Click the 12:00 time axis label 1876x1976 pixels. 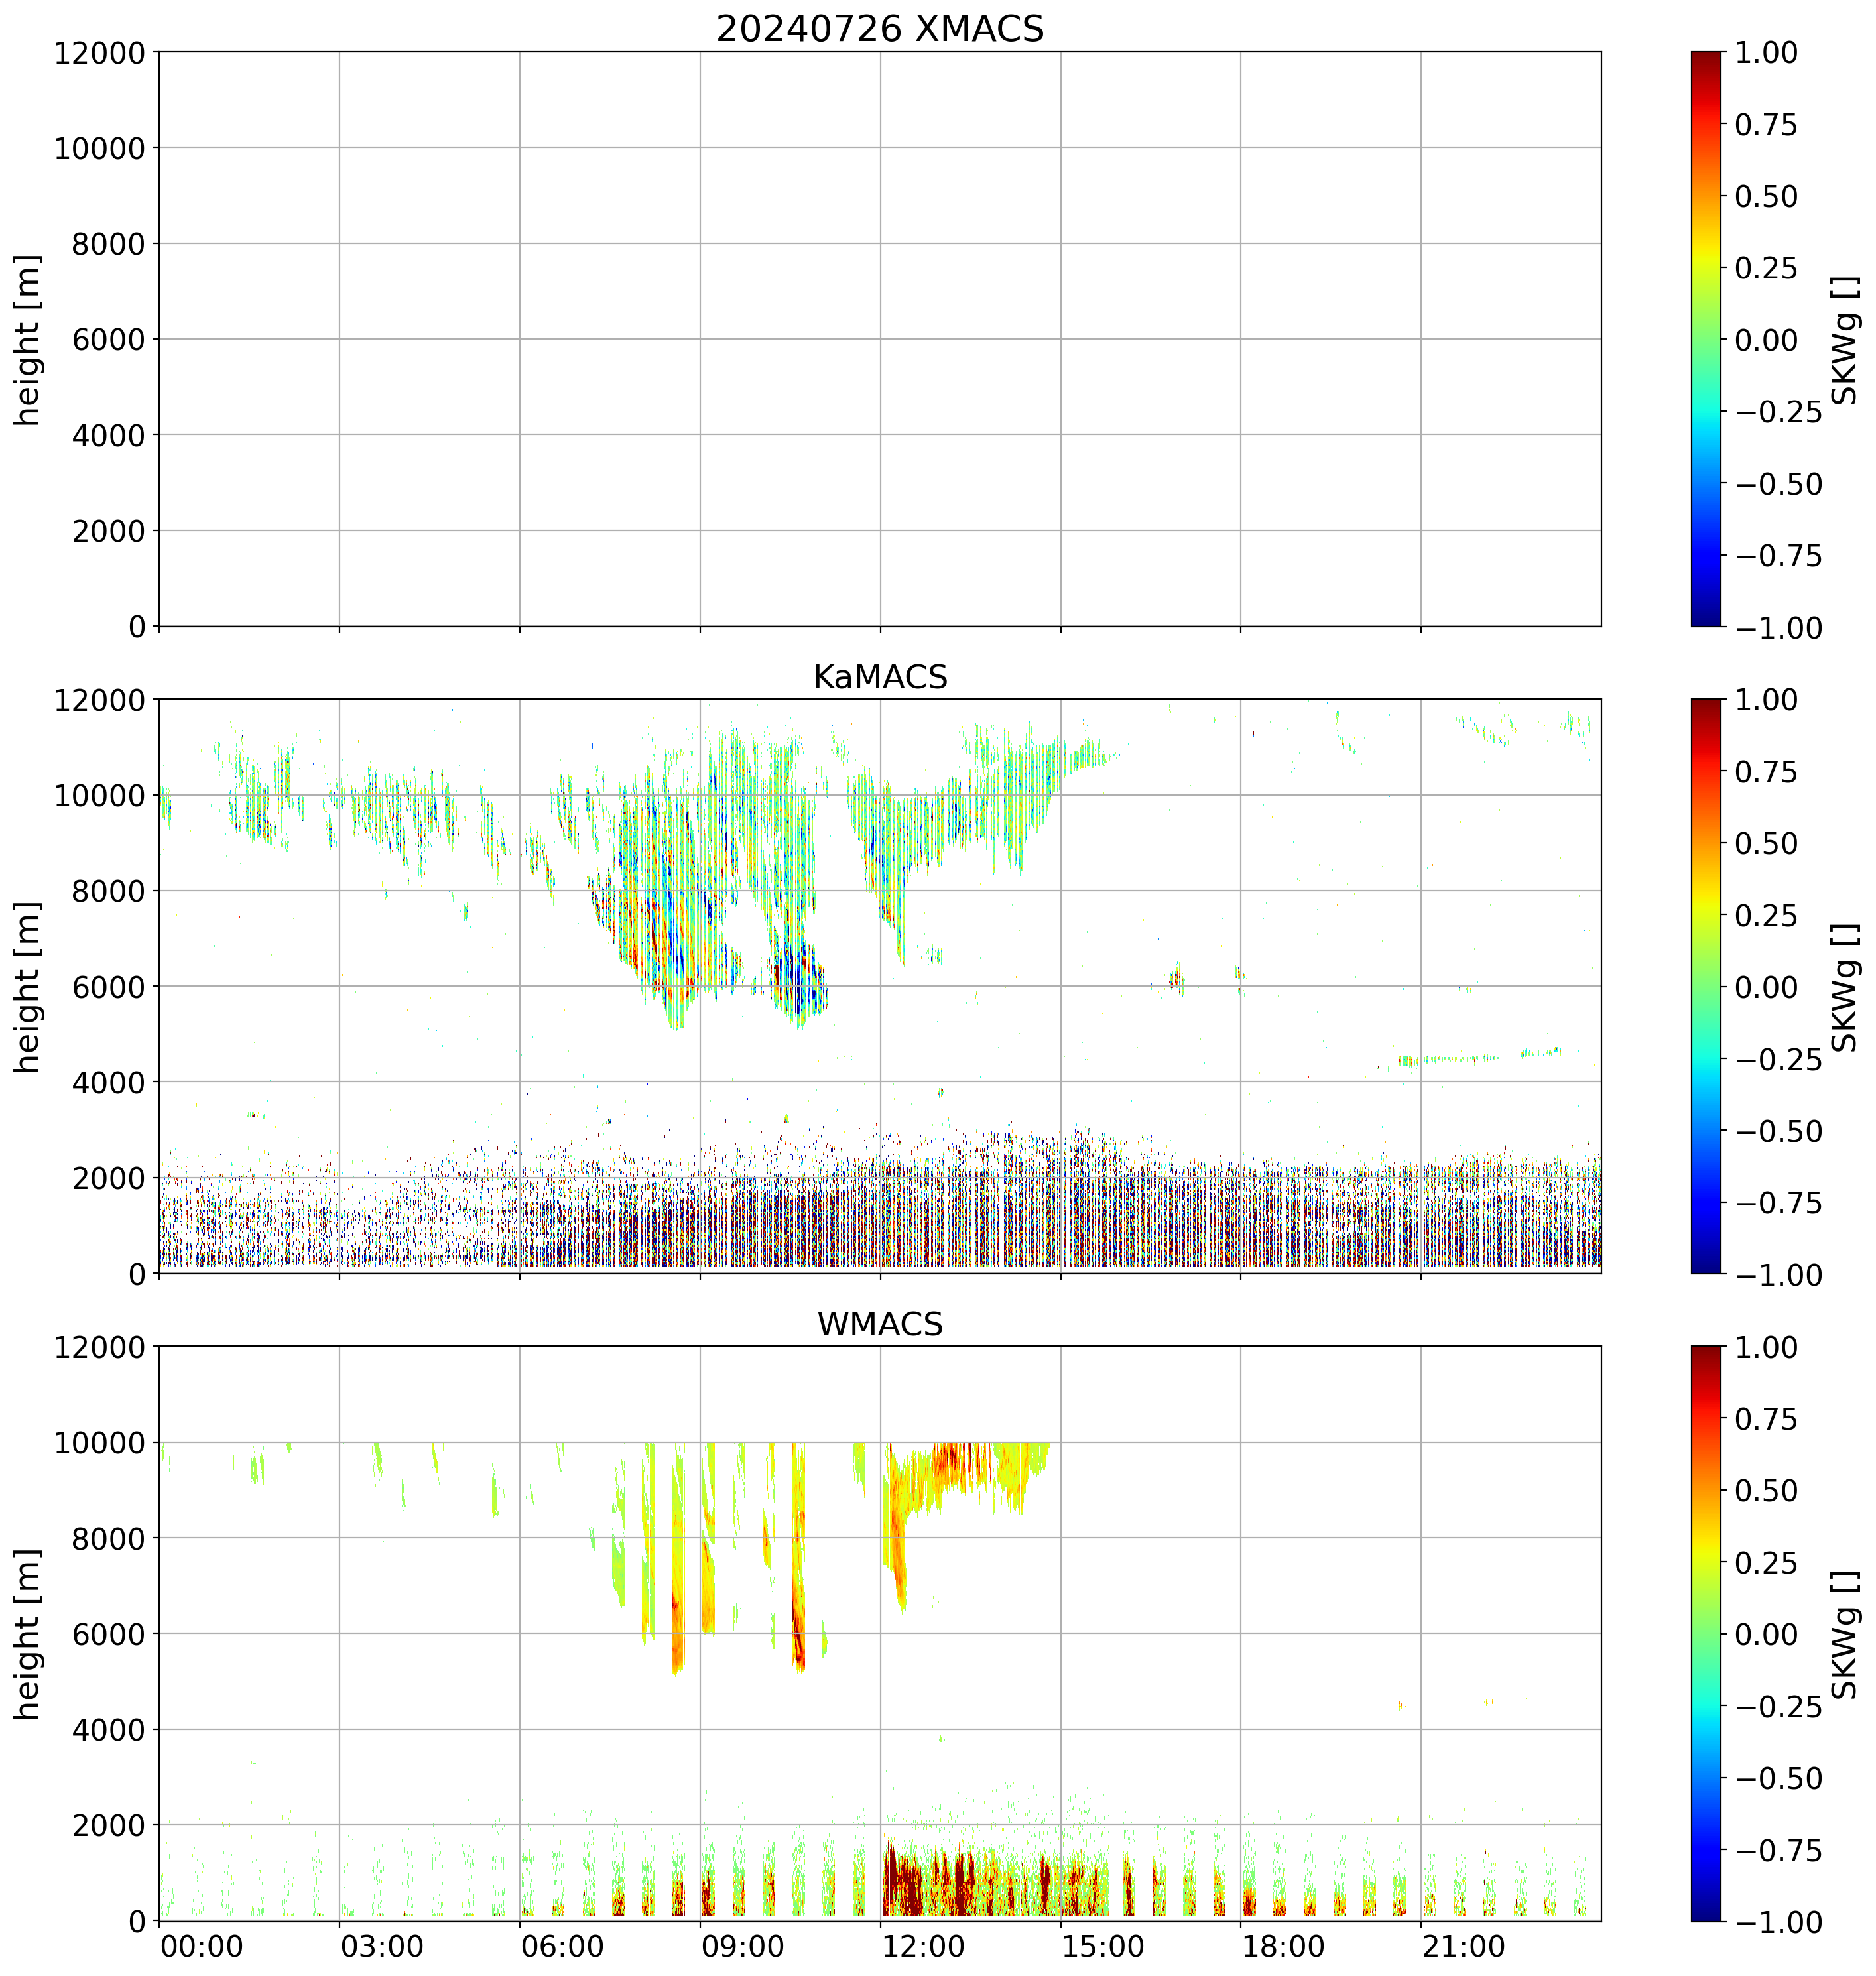923,1947
